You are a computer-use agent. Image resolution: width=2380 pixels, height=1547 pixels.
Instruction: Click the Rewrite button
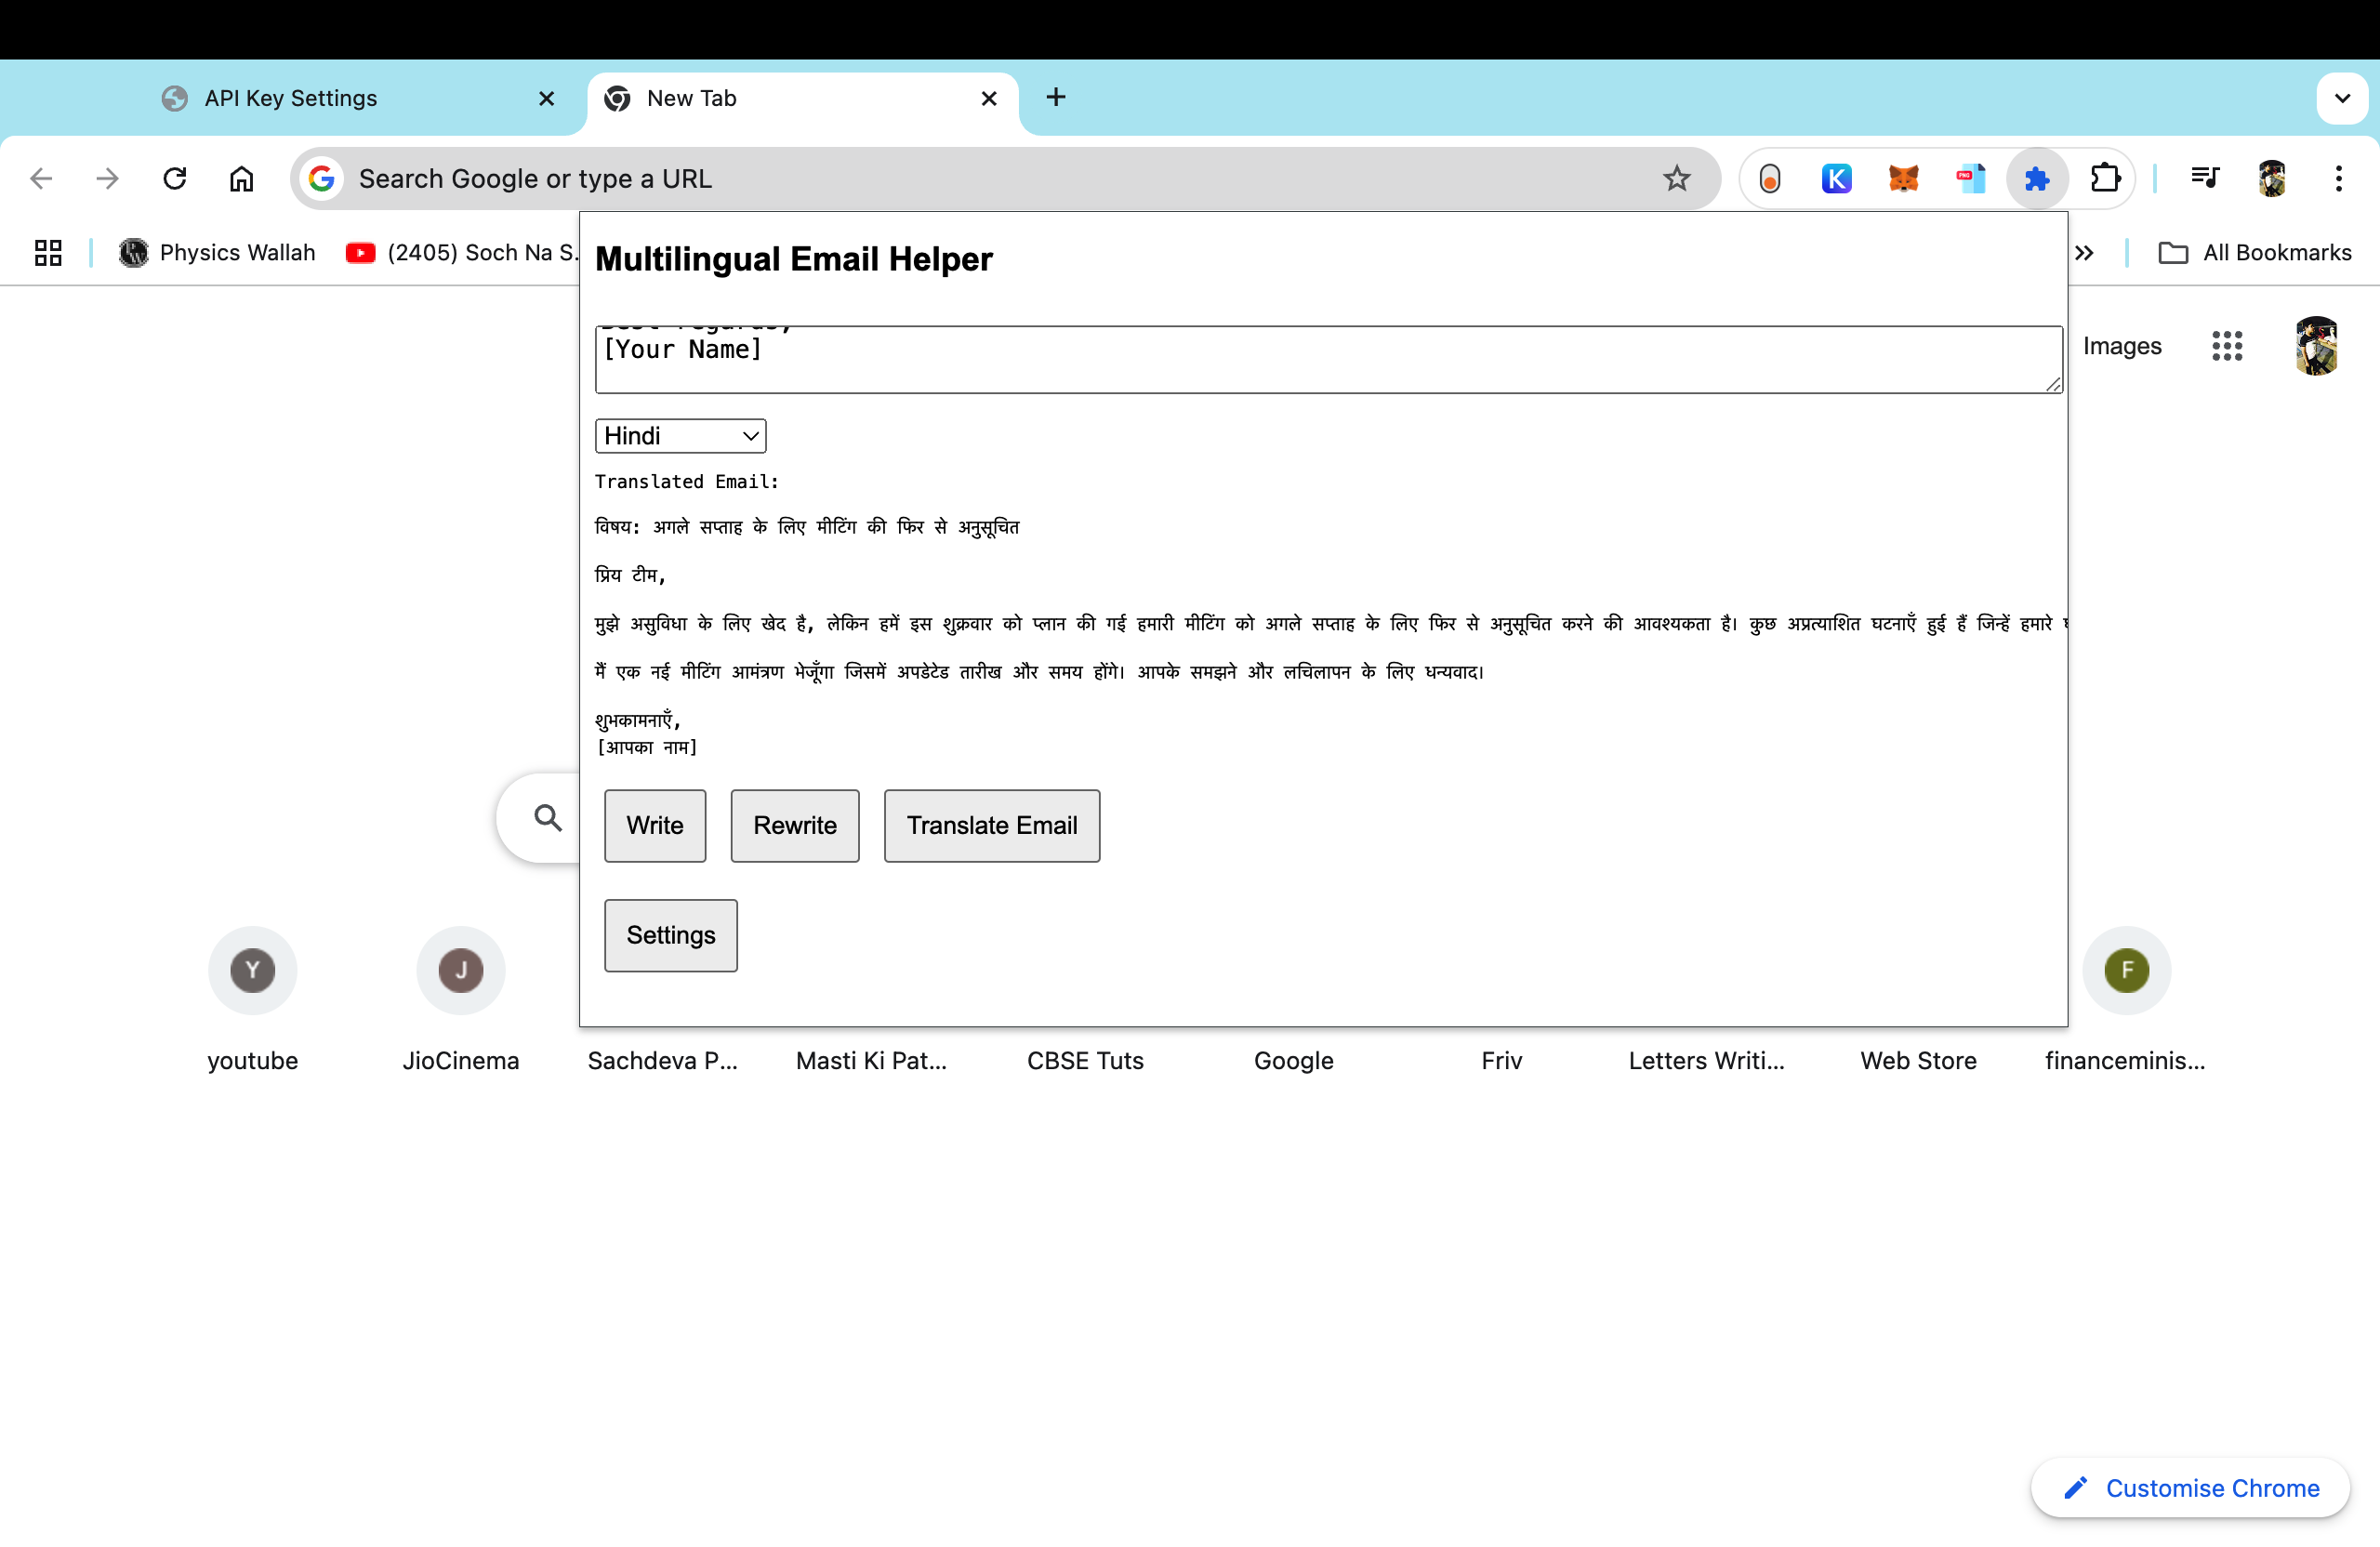[x=794, y=825]
